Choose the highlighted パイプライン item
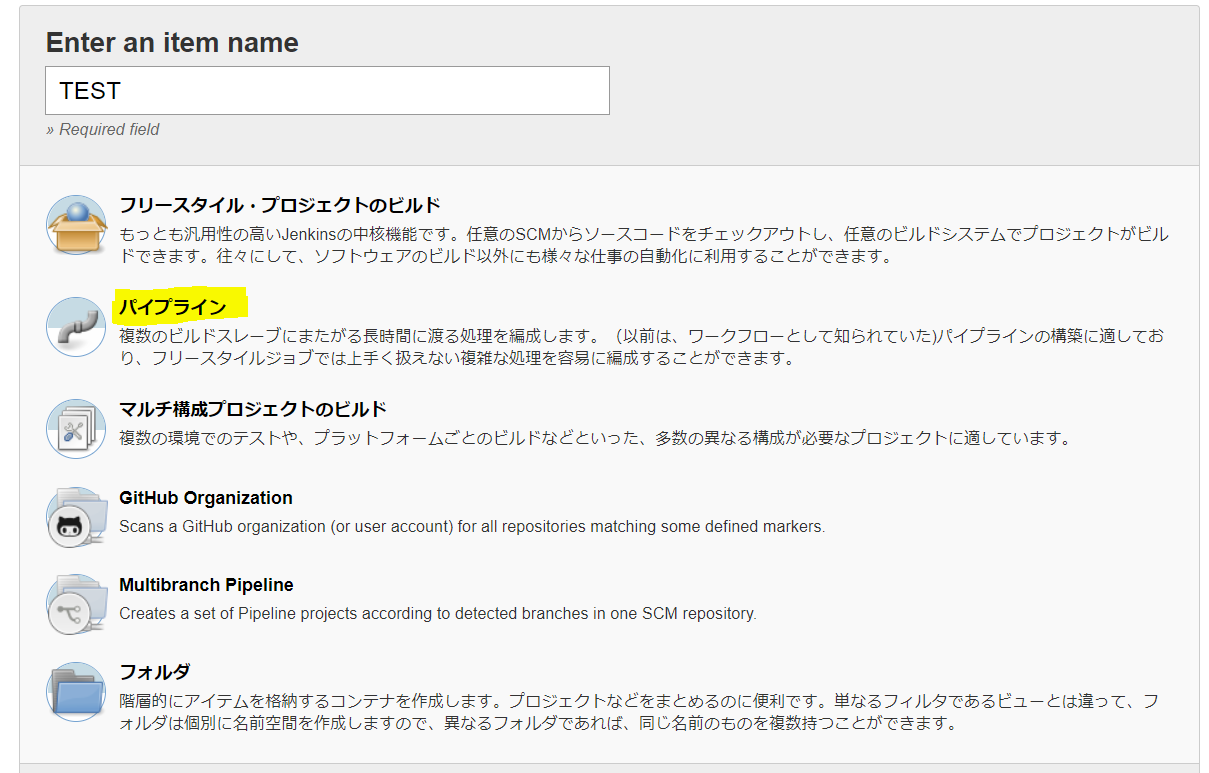The height and width of the screenshot is (773, 1209). [x=173, y=306]
